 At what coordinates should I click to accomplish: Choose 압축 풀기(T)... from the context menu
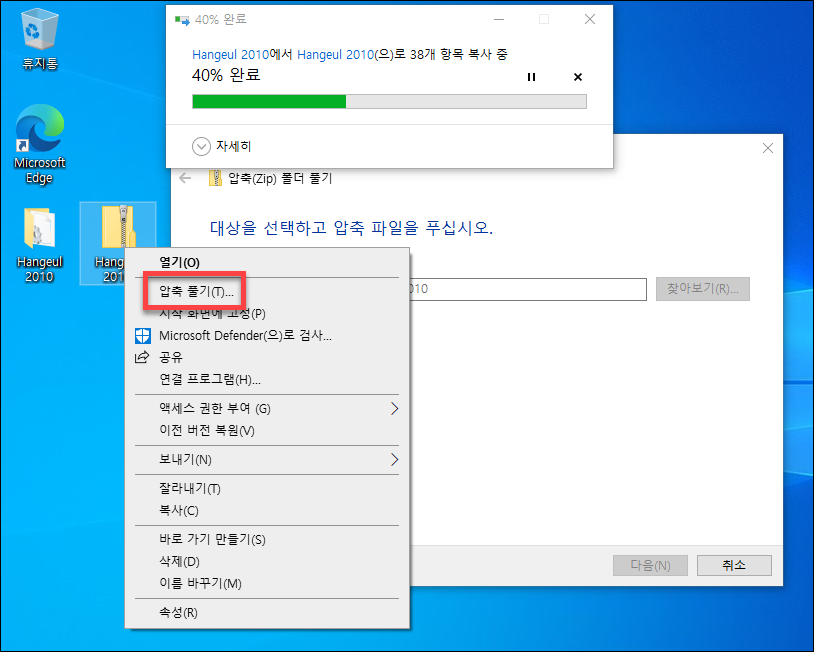pyautogui.click(x=267, y=292)
